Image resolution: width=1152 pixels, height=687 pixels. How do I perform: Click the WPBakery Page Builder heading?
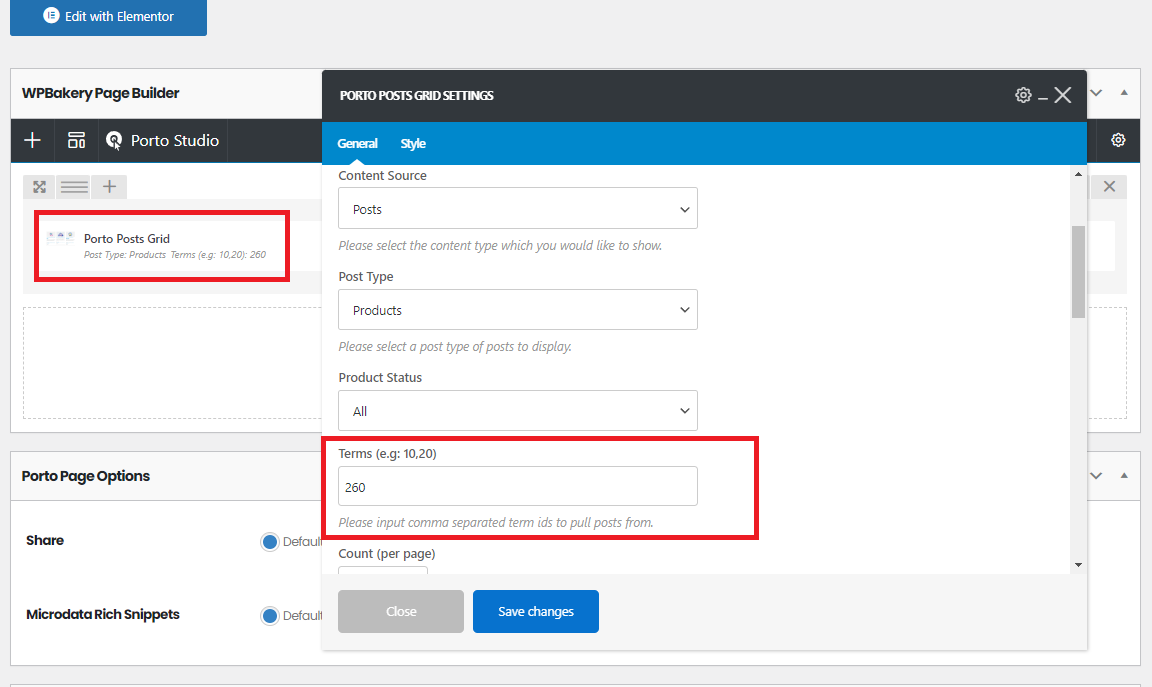pyautogui.click(x=101, y=93)
